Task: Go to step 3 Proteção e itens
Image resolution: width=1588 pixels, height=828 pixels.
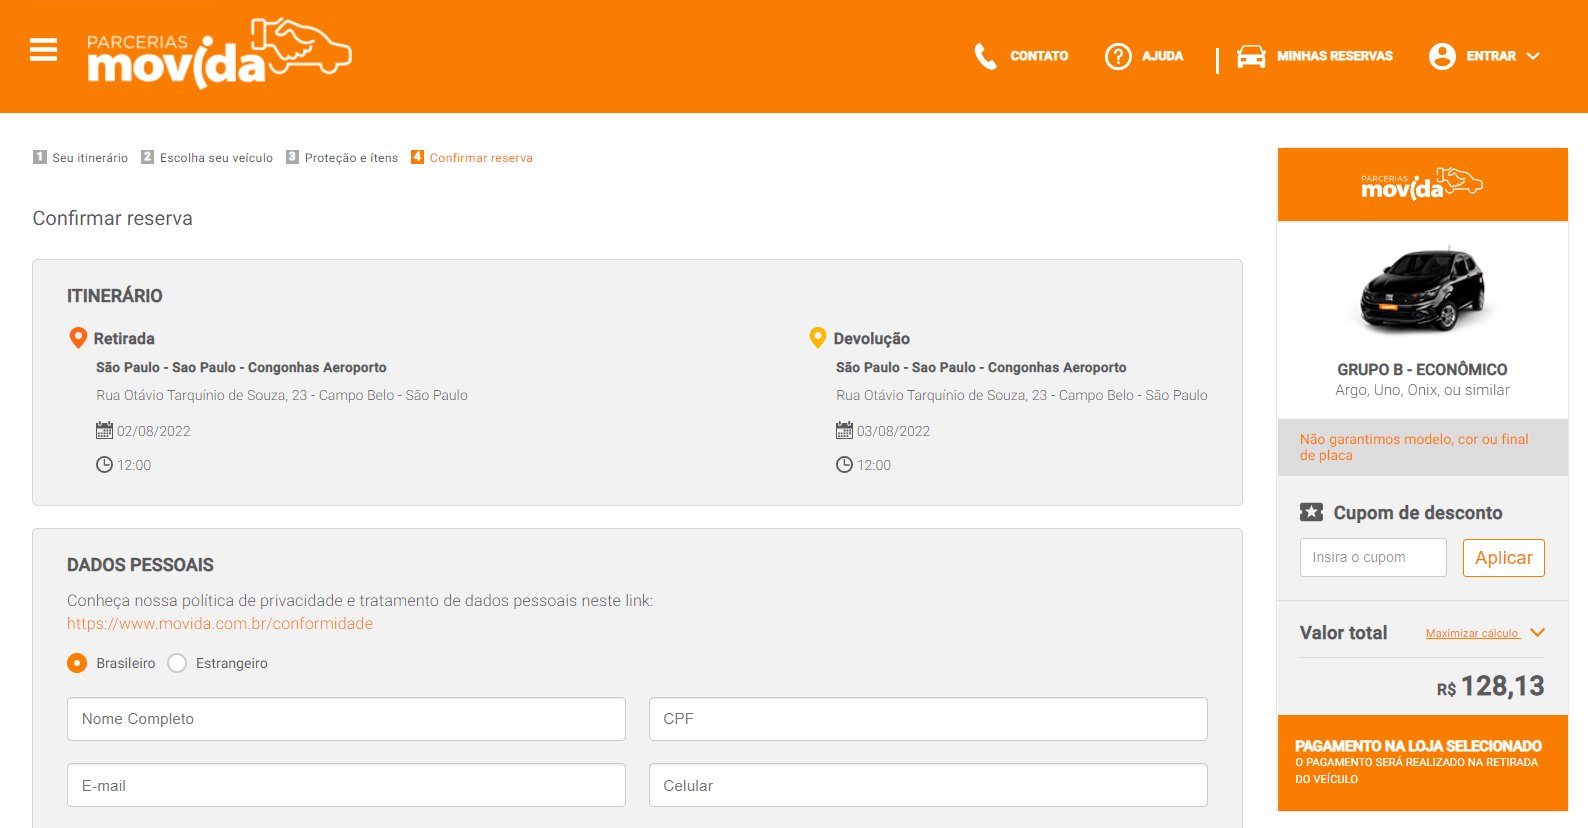Action: pos(342,158)
